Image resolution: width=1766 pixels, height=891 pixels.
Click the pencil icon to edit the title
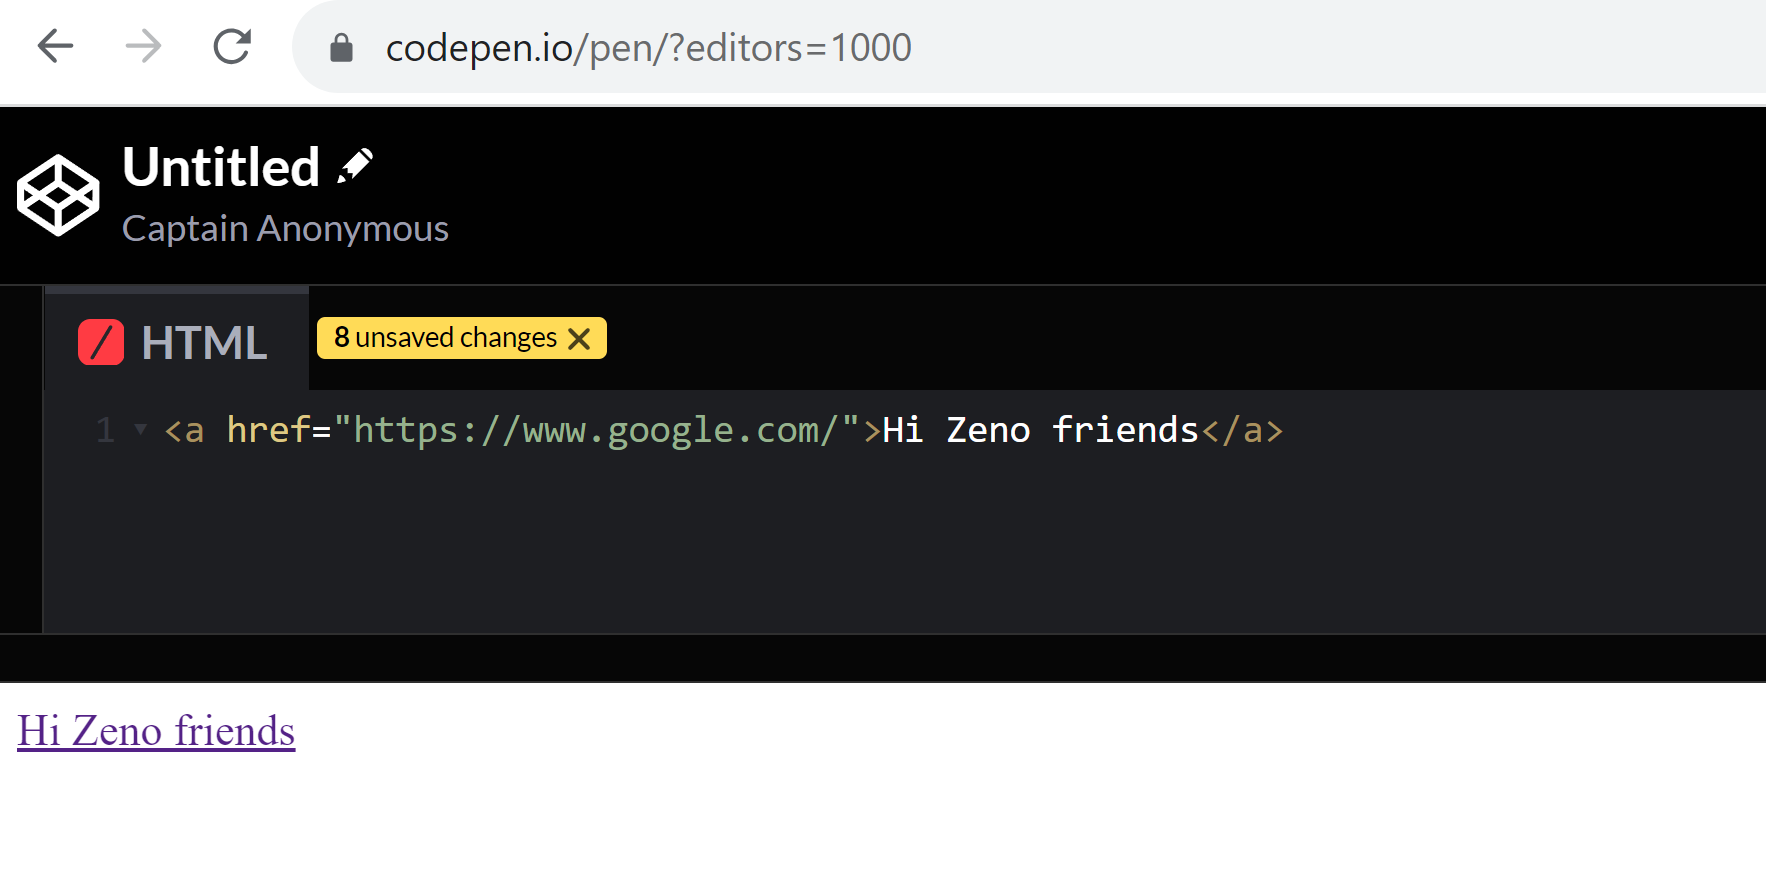(x=355, y=166)
